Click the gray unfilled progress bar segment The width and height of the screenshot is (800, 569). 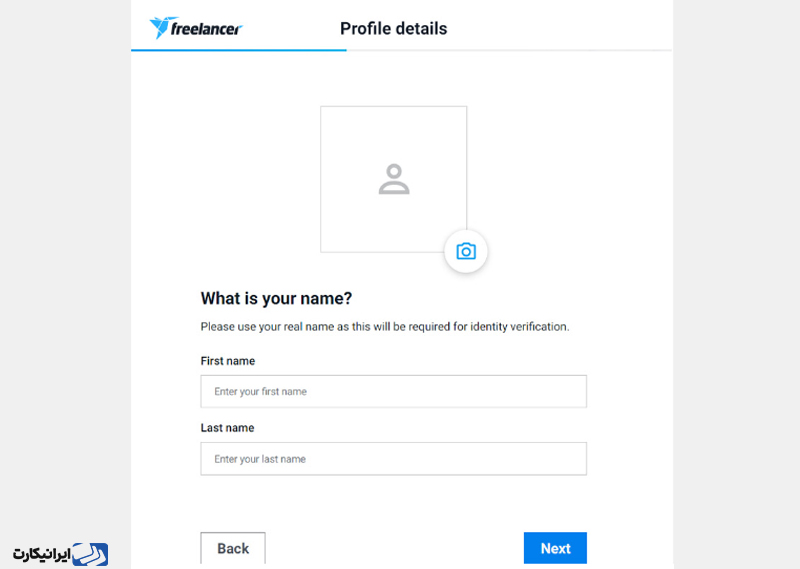point(509,50)
